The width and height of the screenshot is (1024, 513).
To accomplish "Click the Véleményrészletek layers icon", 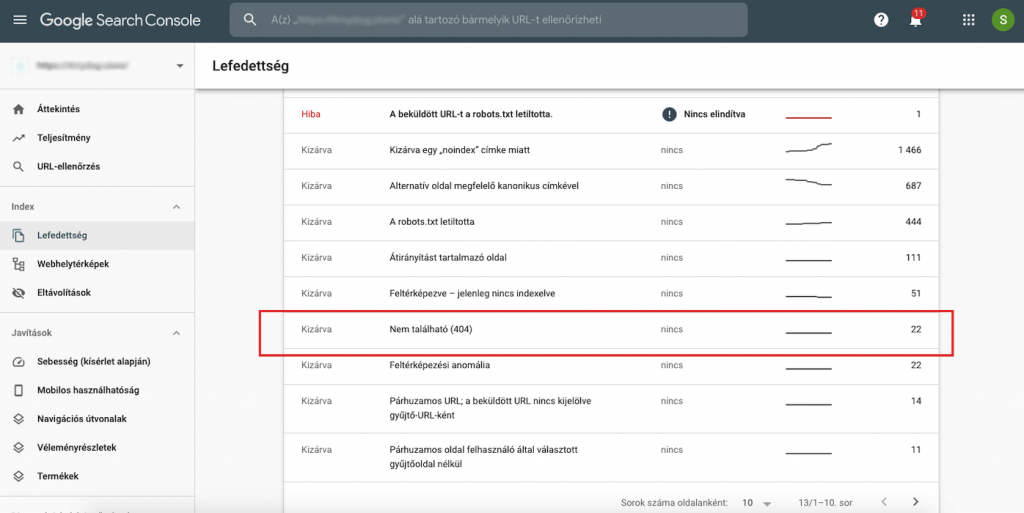I will tap(18, 448).
